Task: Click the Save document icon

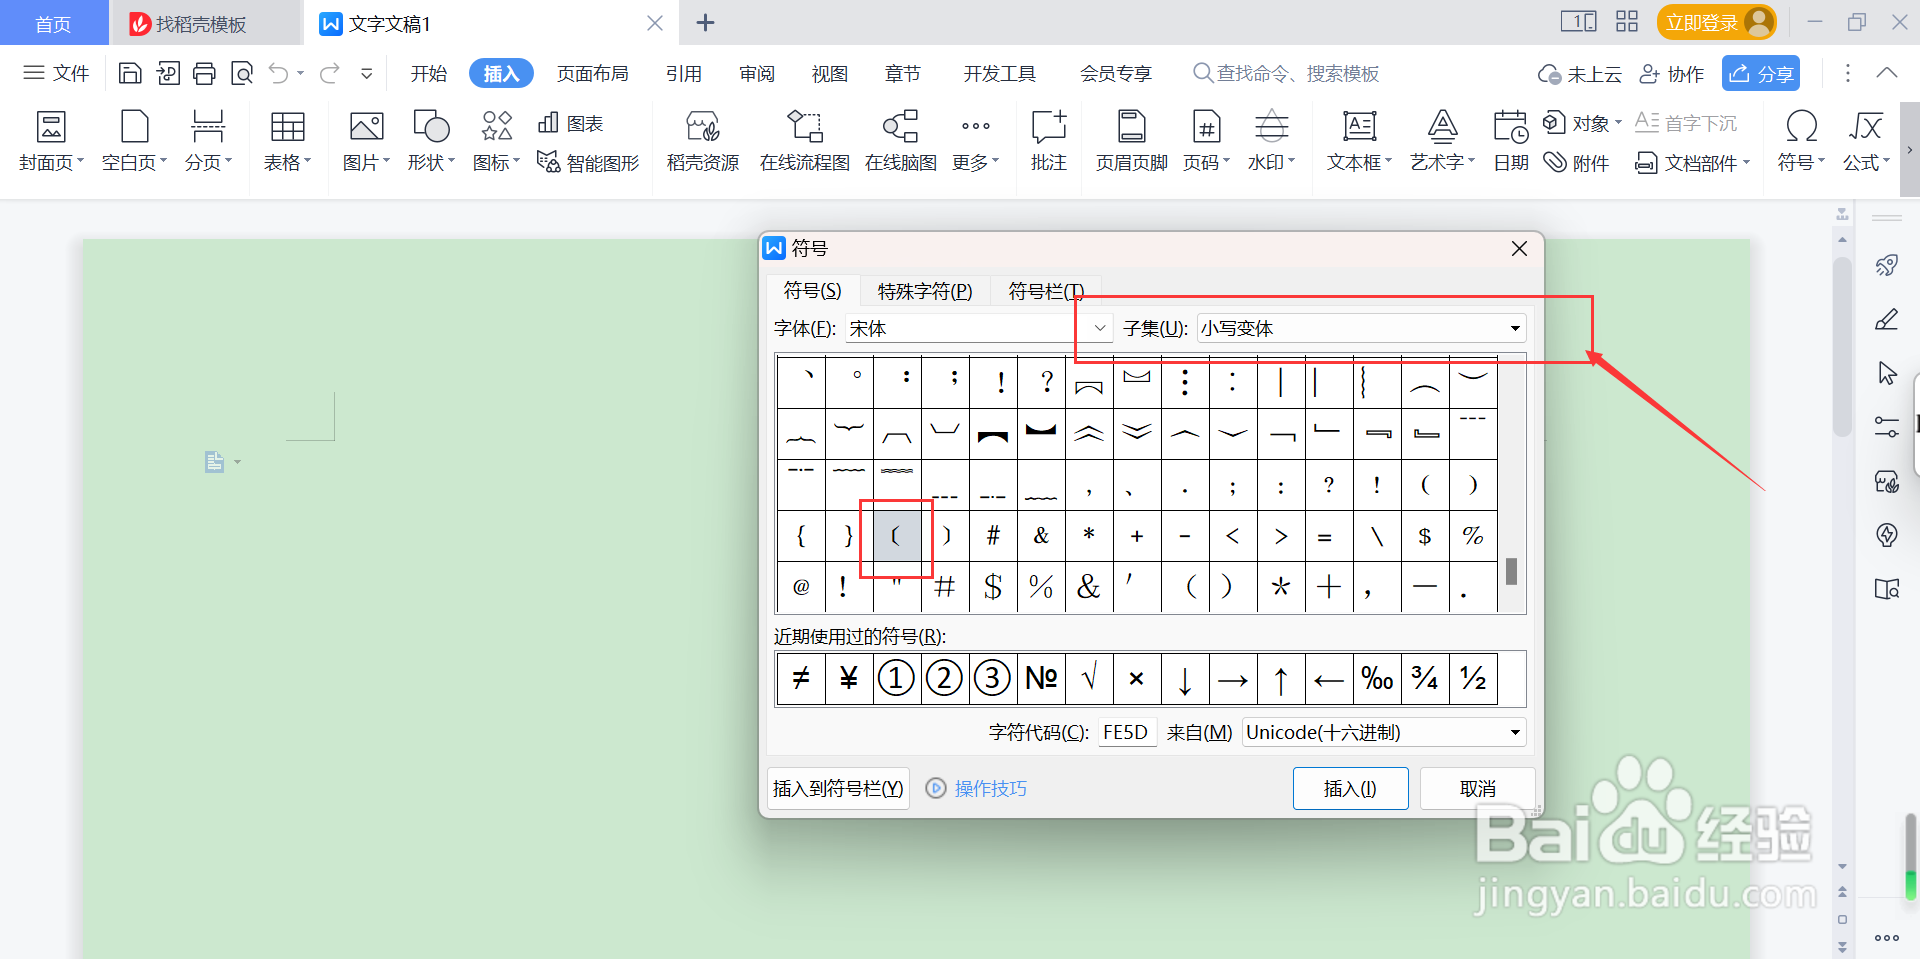Action: pos(130,73)
